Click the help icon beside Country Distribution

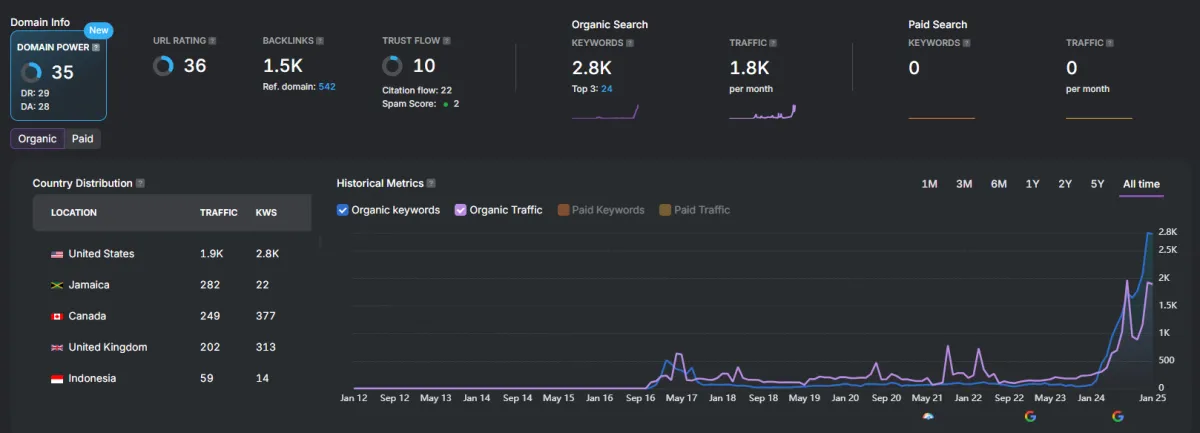(140, 184)
